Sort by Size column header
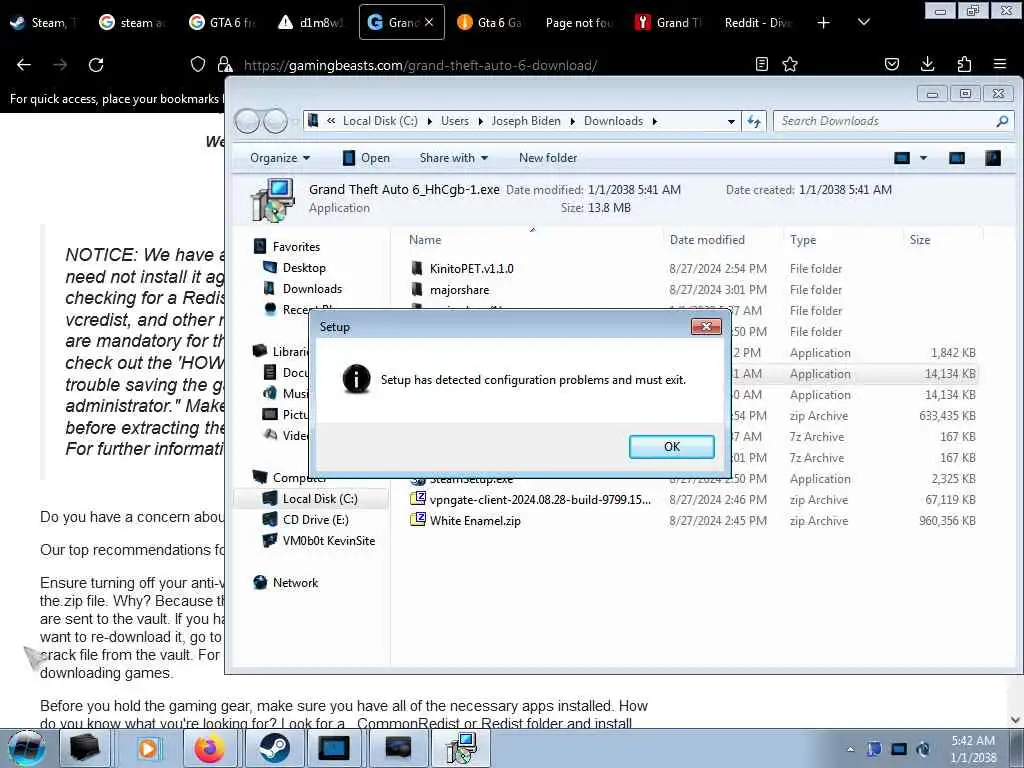1024x768 pixels. pyautogui.click(x=942, y=240)
